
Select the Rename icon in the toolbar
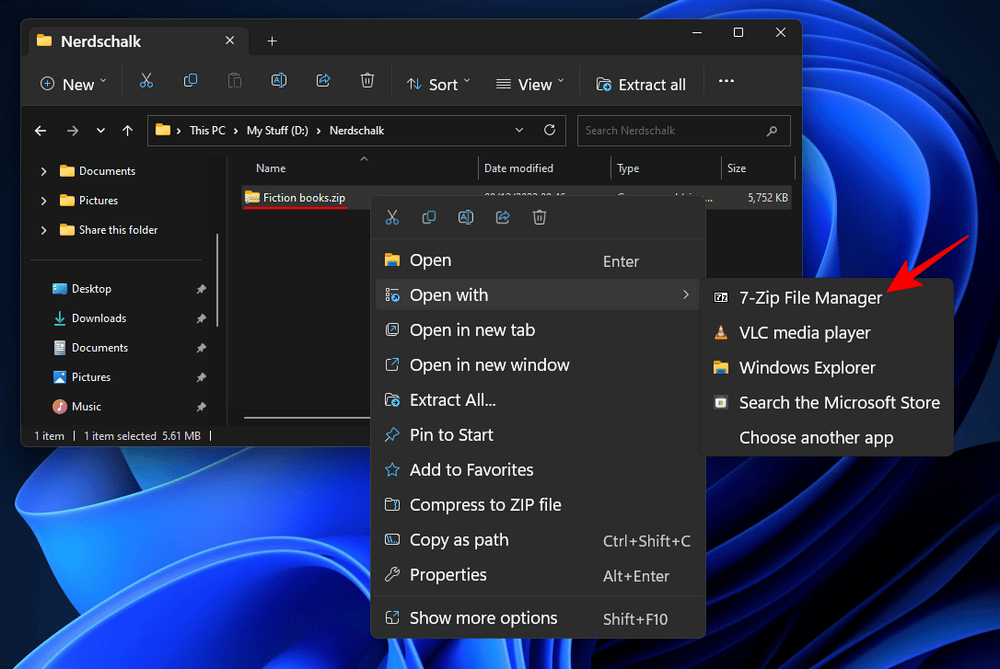pyautogui.click(x=278, y=81)
